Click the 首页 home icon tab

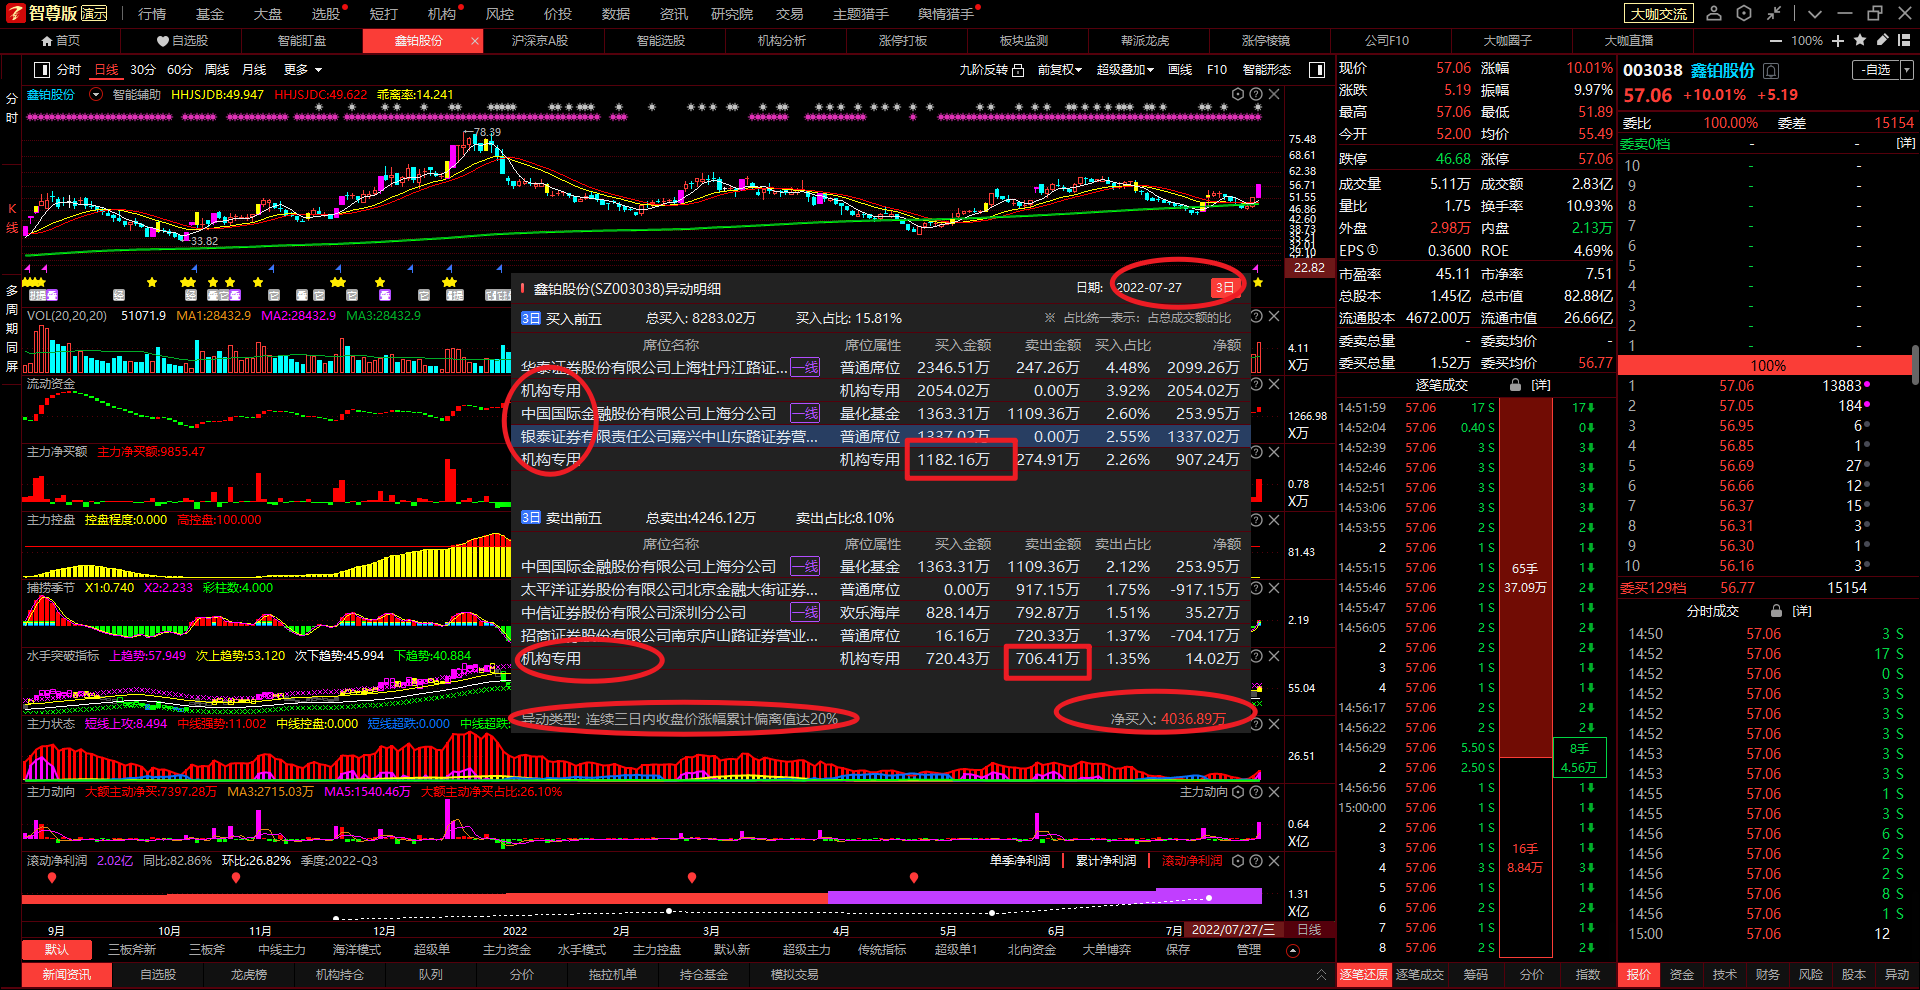(60, 41)
